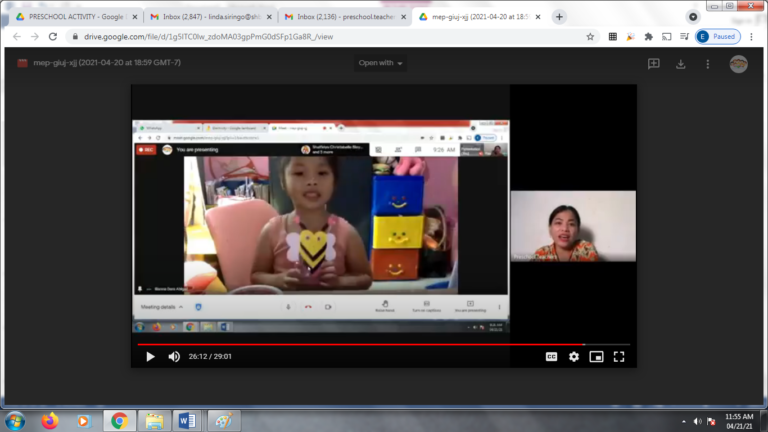Screen dimensions: 768x432
Task: Click the Paused profile button
Action: pos(716,36)
